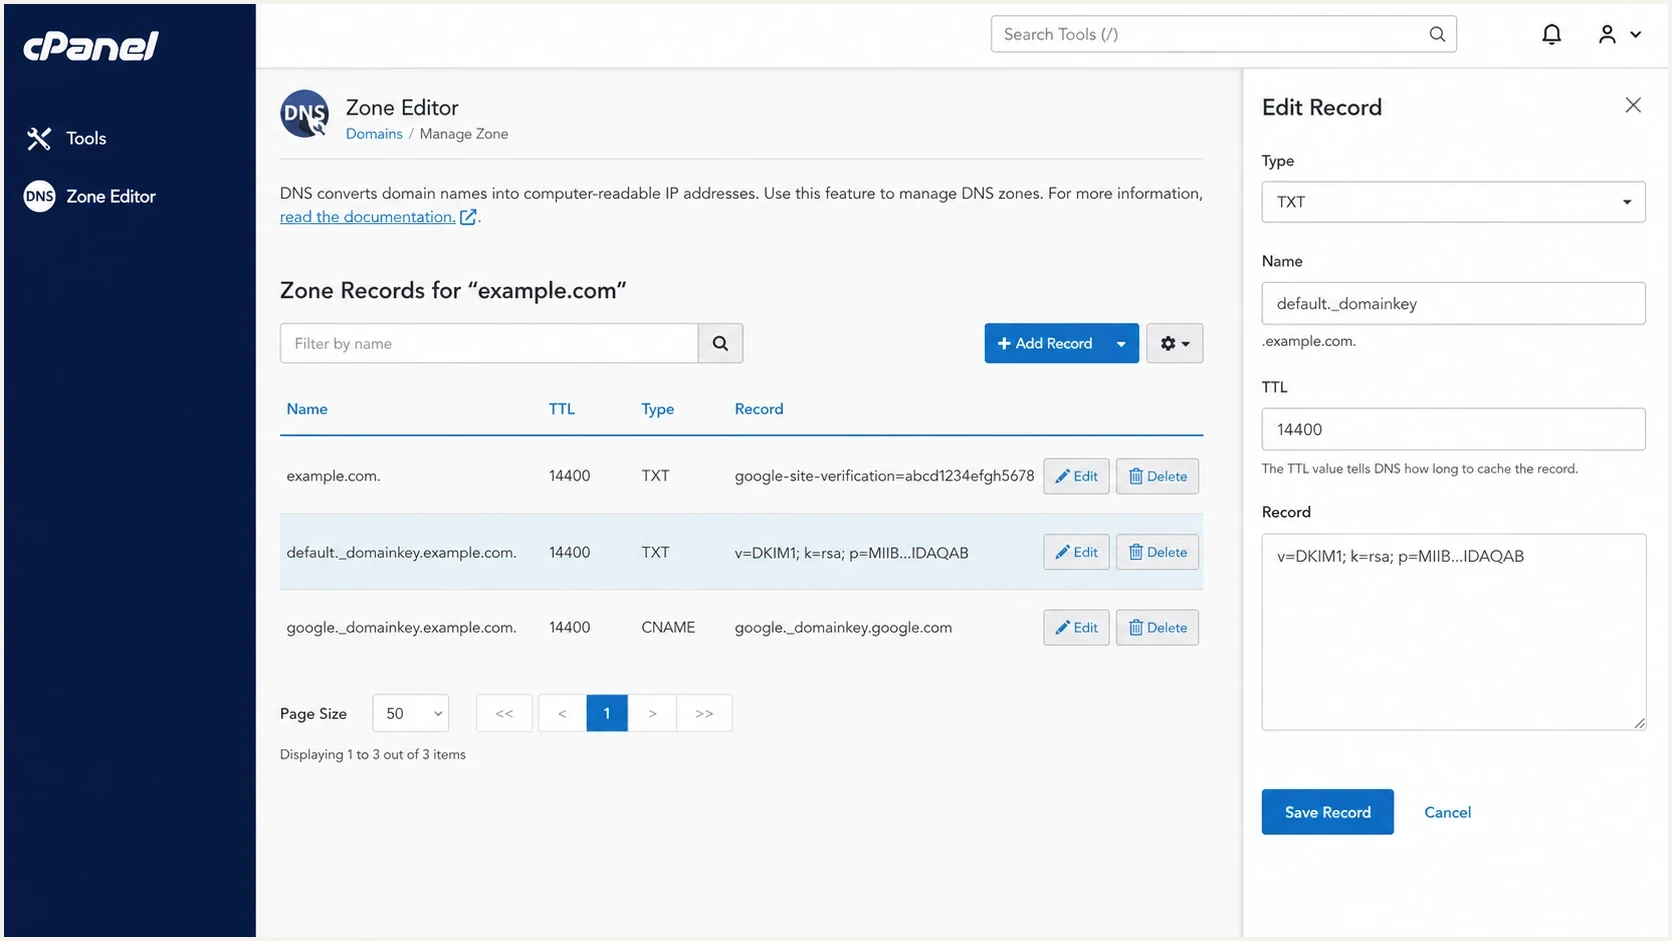Click the Name field default._domainkey
1672x941 pixels.
tap(1453, 303)
